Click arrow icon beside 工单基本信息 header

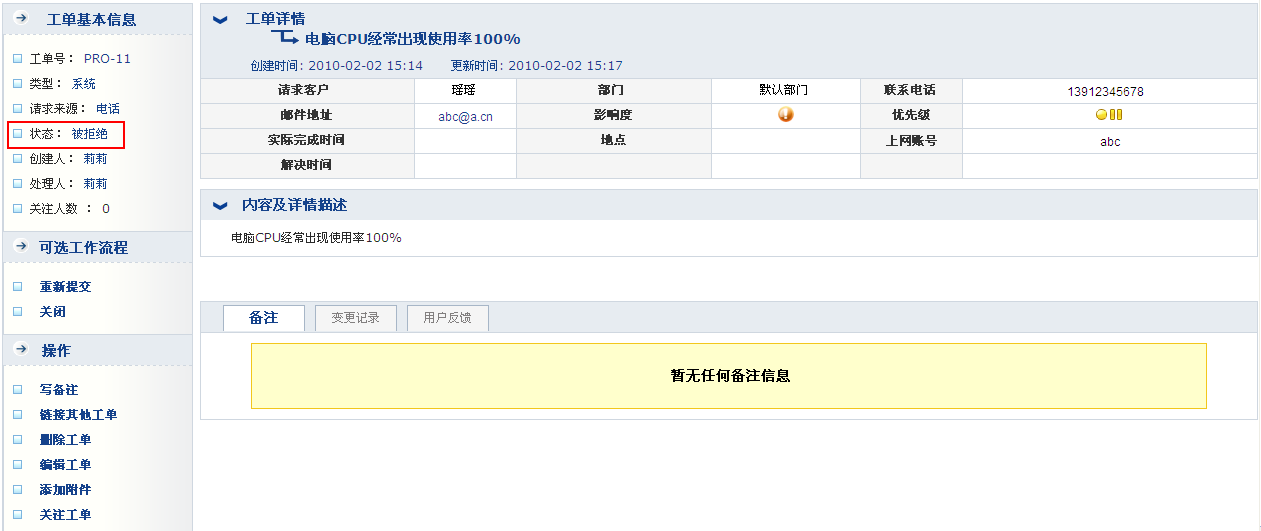20,19
